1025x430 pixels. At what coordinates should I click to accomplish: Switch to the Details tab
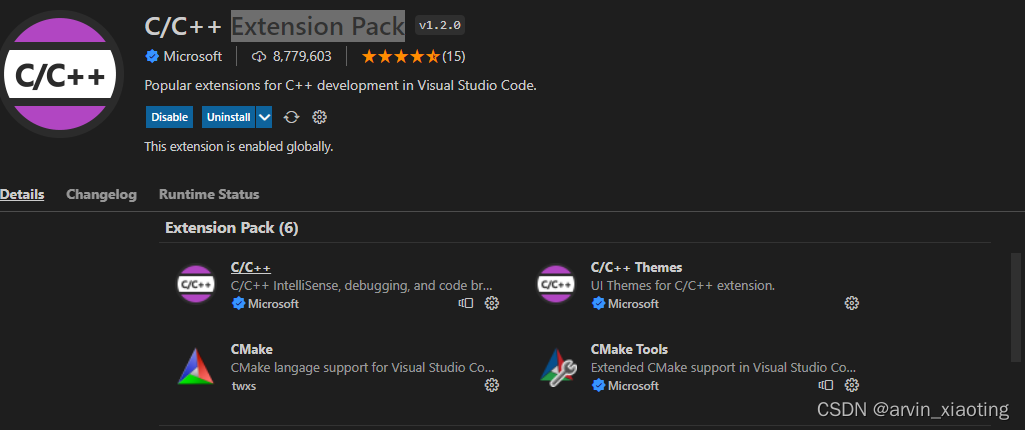coord(22,194)
